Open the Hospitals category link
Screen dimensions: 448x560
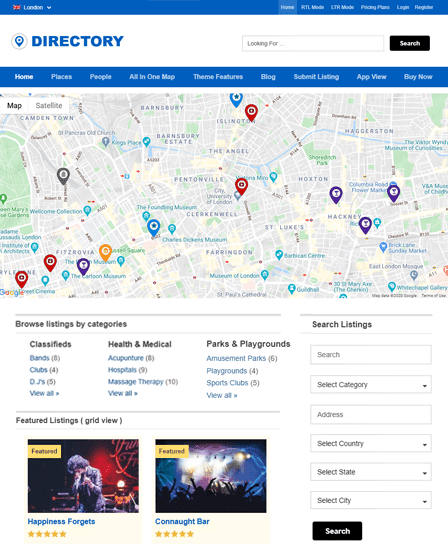(122, 370)
